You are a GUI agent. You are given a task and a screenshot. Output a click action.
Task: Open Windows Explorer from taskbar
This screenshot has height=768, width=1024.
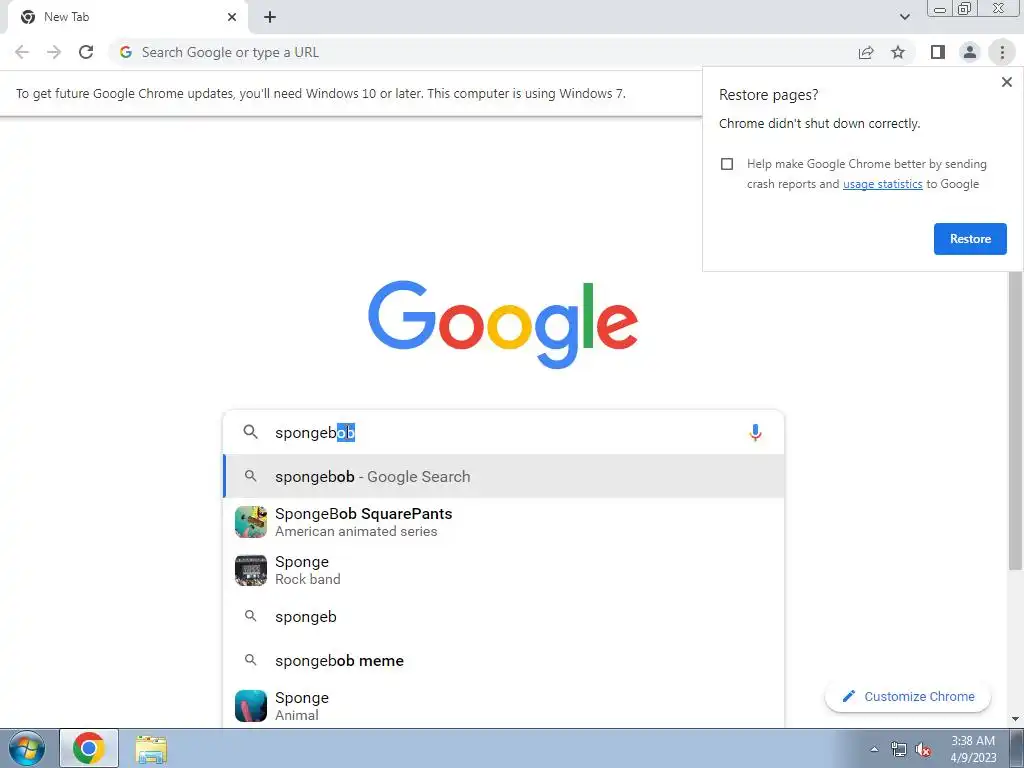point(151,748)
